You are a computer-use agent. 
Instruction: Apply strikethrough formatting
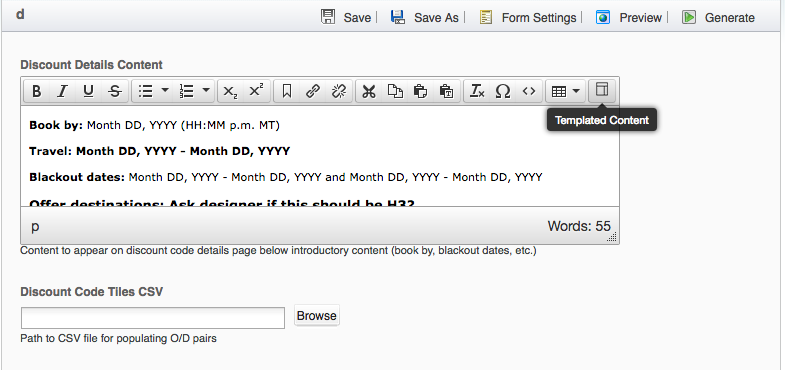point(115,91)
